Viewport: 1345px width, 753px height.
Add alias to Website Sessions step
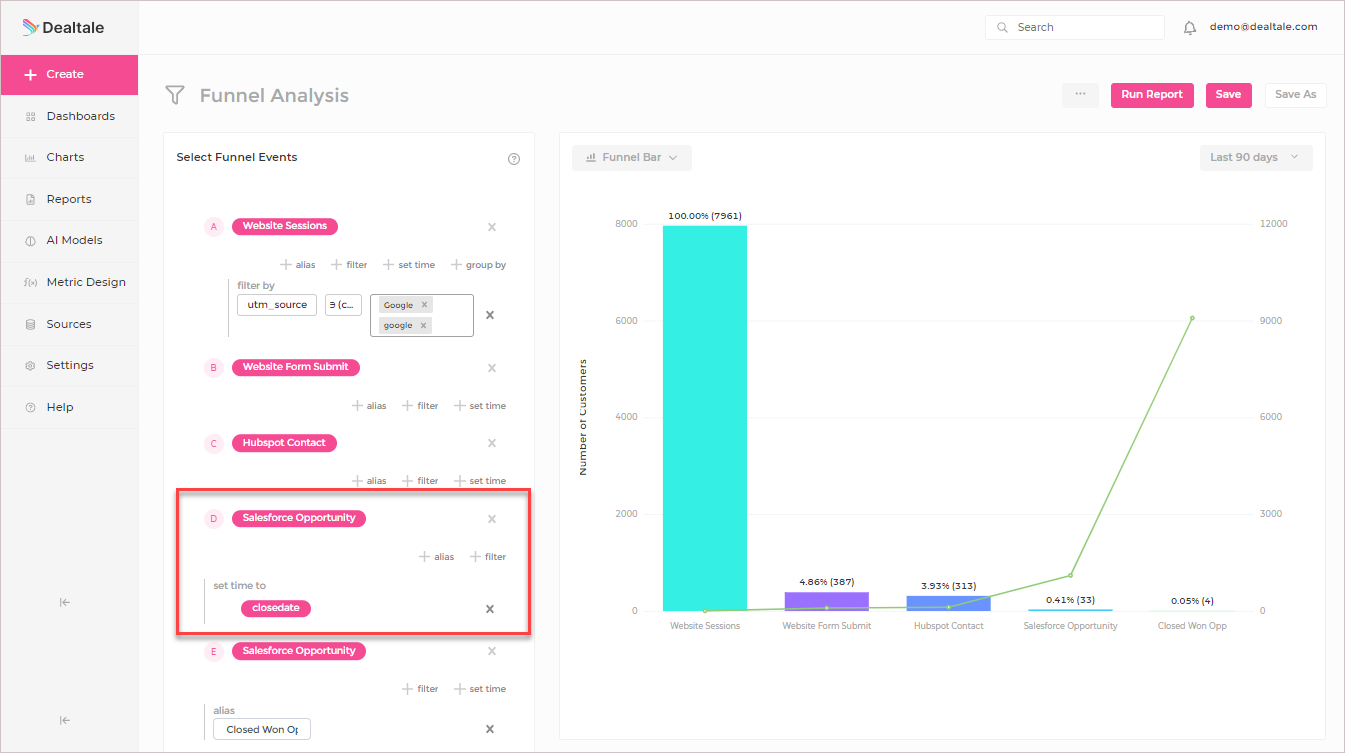click(298, 265)
